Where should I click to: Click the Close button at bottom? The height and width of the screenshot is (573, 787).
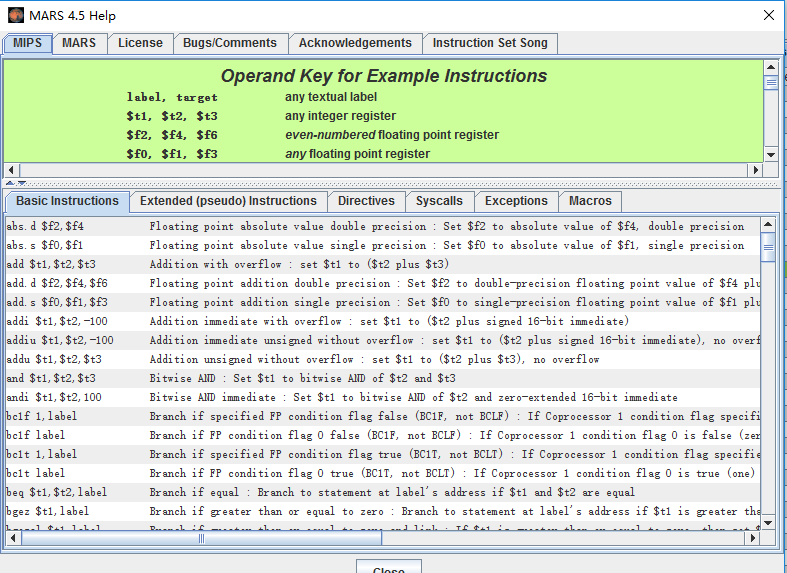click(x=389, y=567)
